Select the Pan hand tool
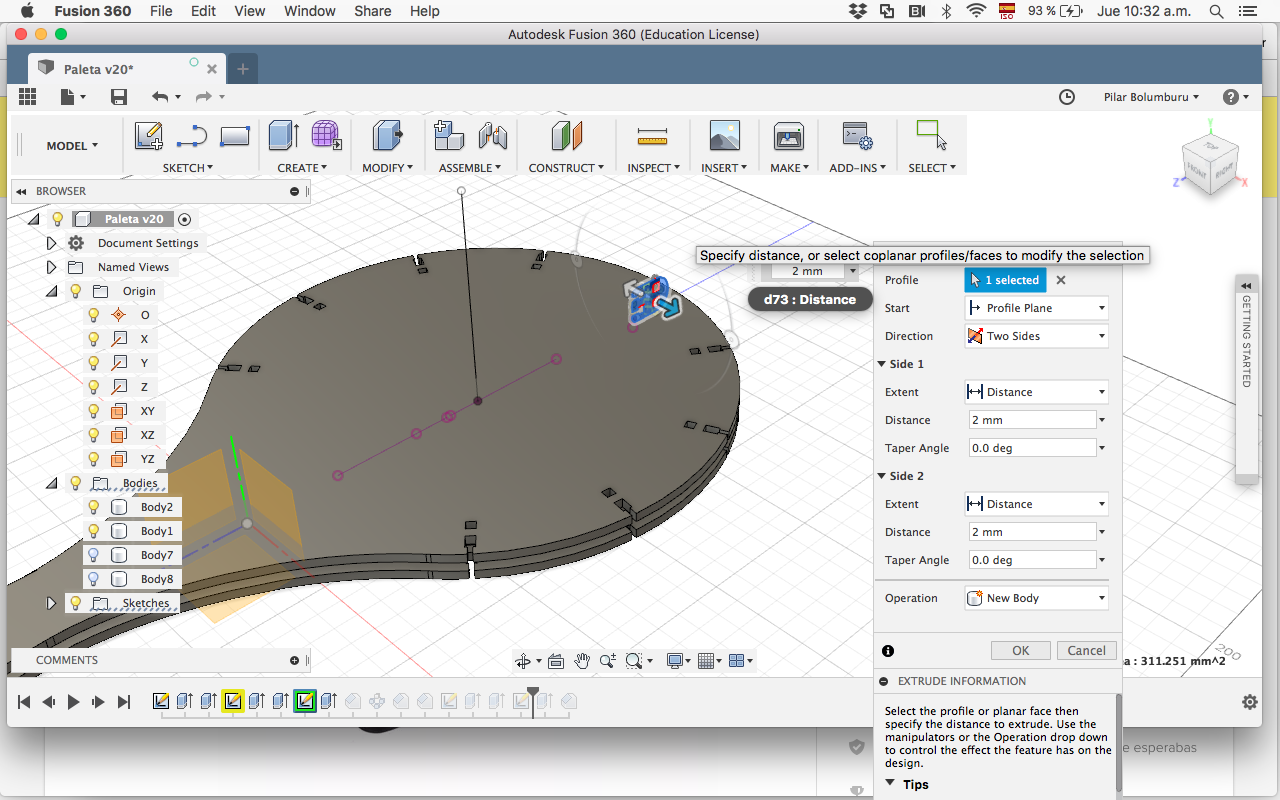 tap(582, 661)
